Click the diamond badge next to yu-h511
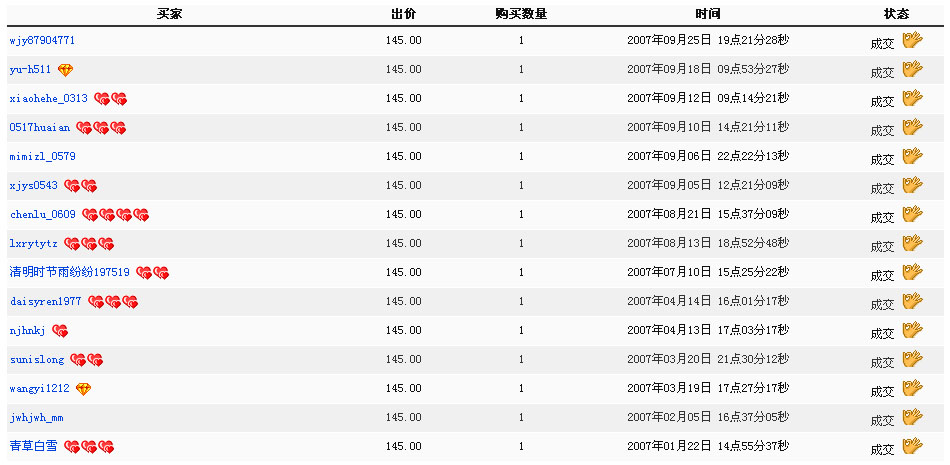 pos(65,70)
